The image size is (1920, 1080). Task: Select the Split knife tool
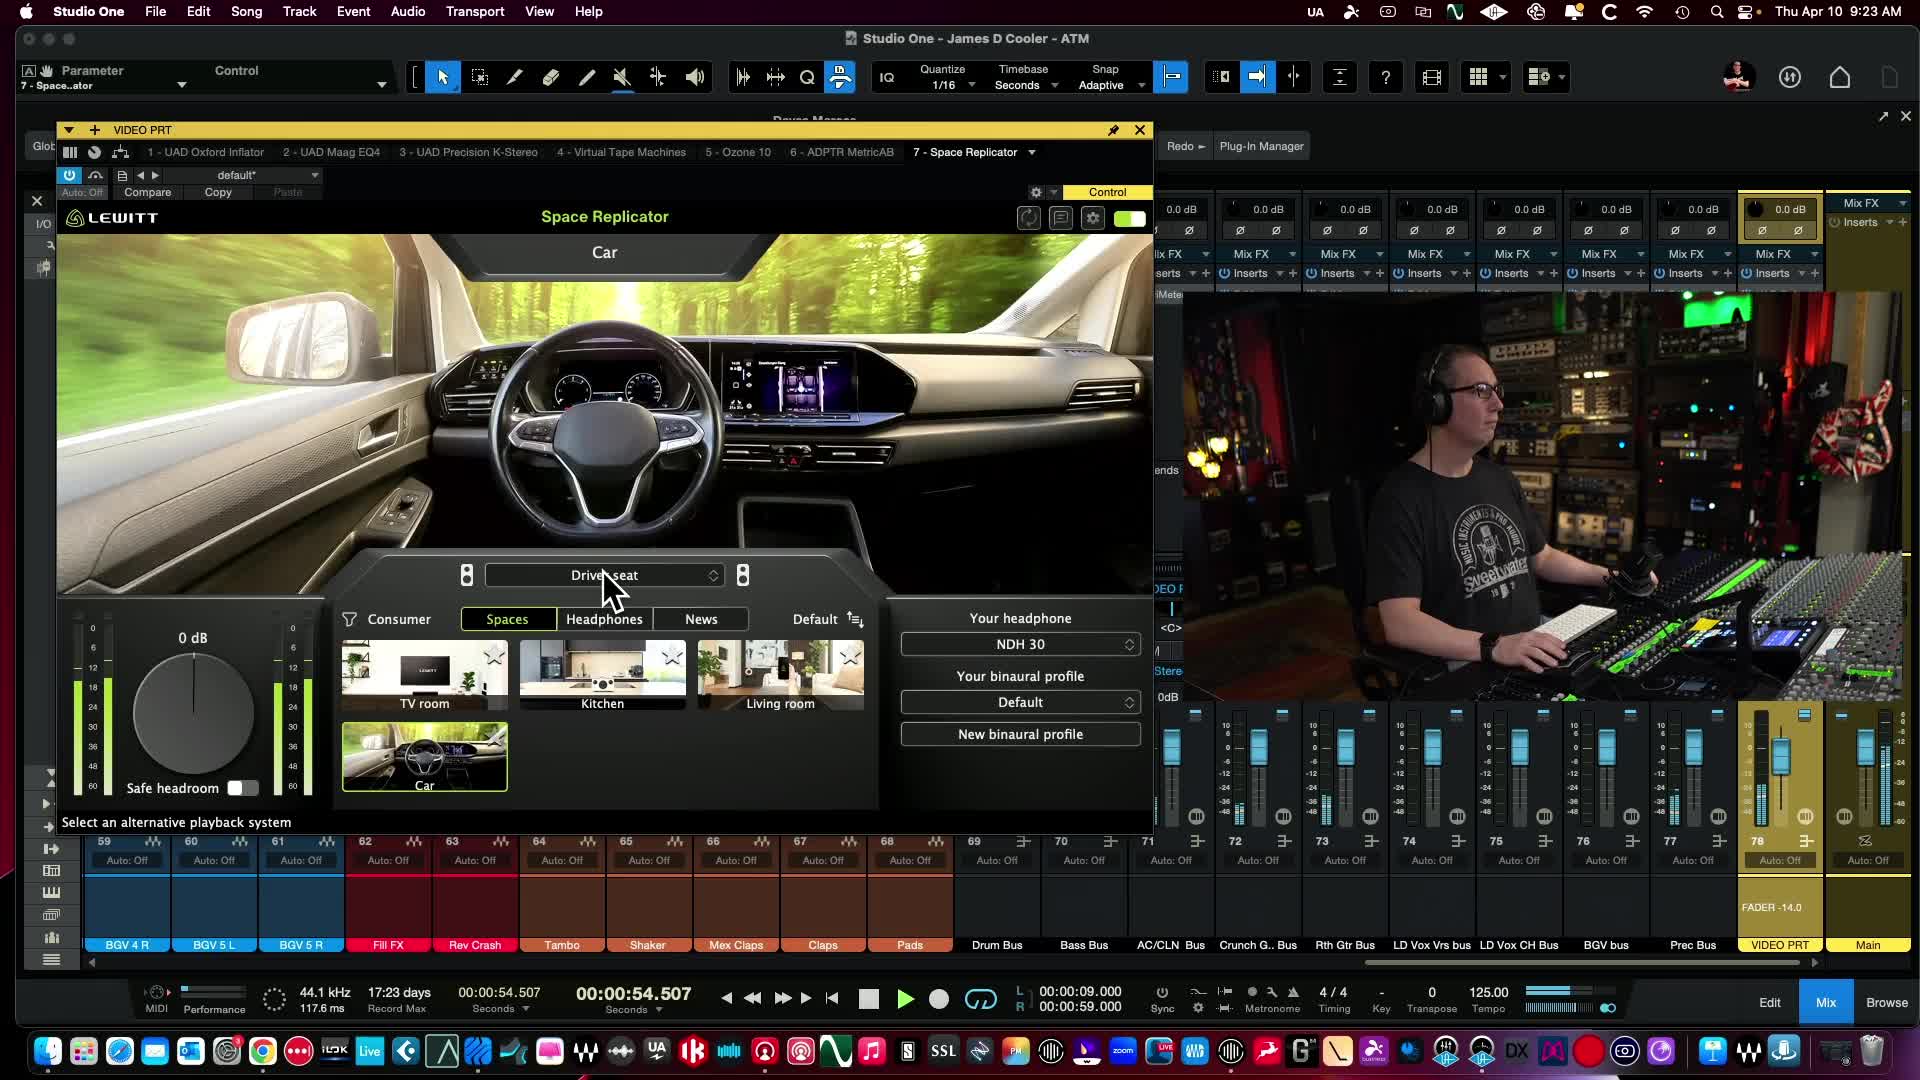(515, 77)
